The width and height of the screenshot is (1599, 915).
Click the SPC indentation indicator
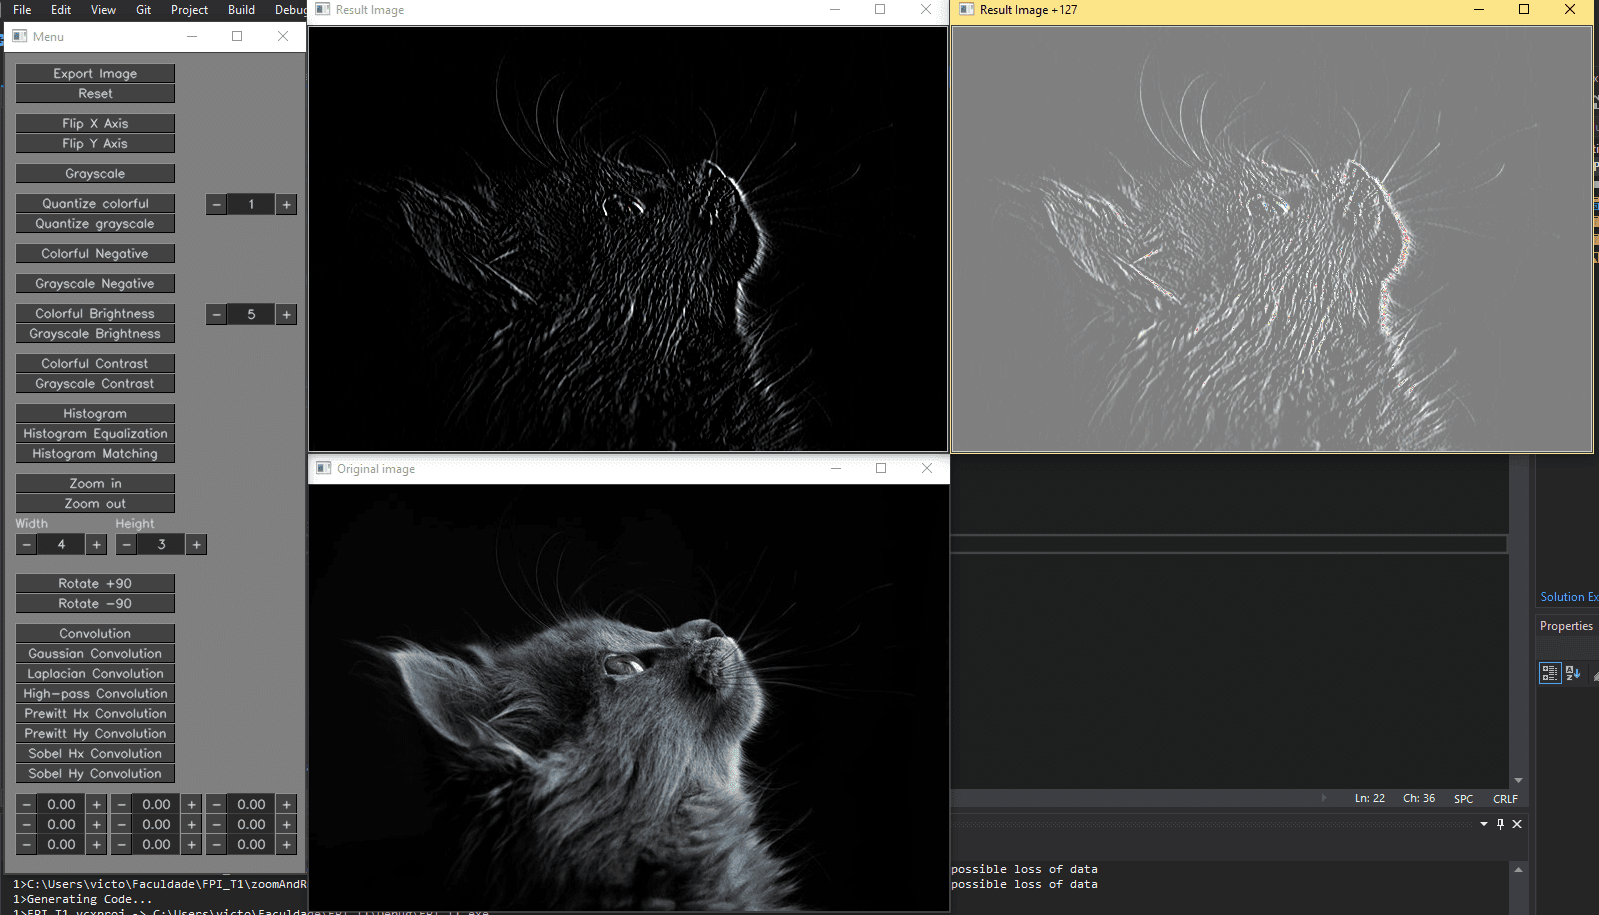tap(1463, 799)
